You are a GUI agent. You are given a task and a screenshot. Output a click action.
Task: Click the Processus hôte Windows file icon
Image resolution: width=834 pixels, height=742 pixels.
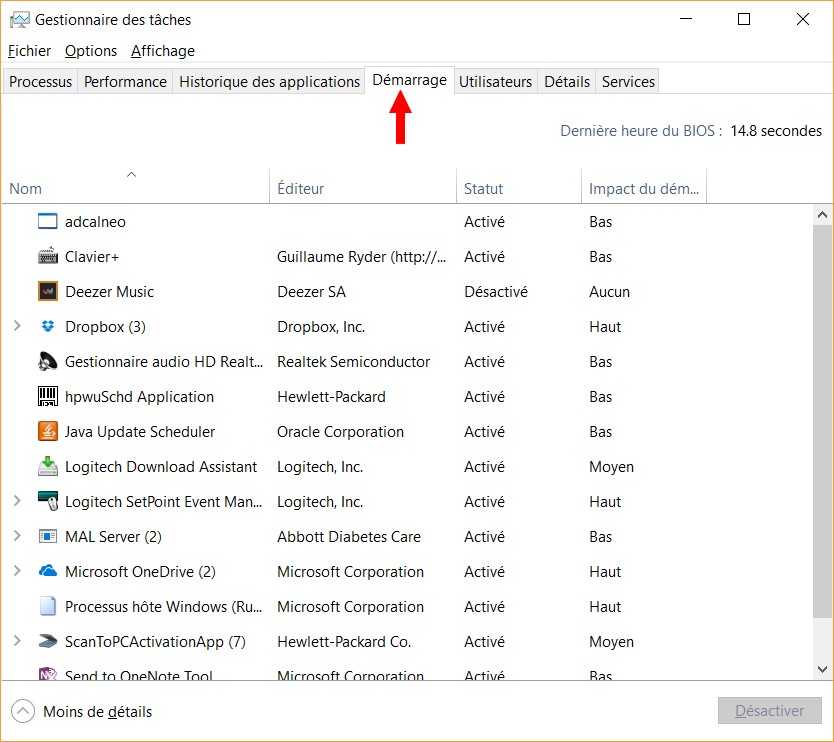click(x=47, y=606)
